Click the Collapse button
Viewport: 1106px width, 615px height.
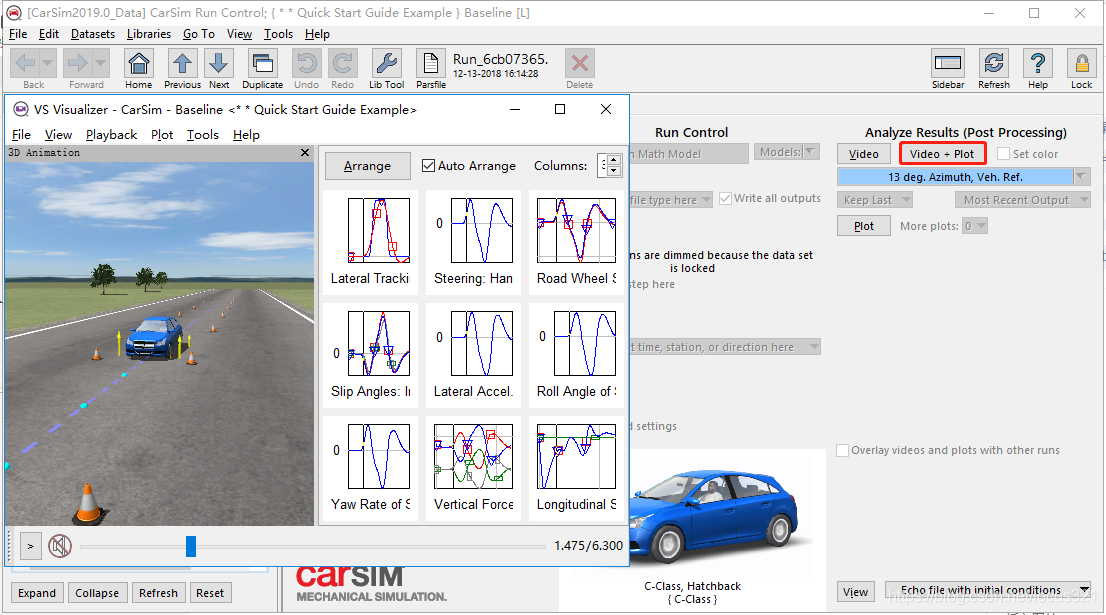tap(97, 593)
